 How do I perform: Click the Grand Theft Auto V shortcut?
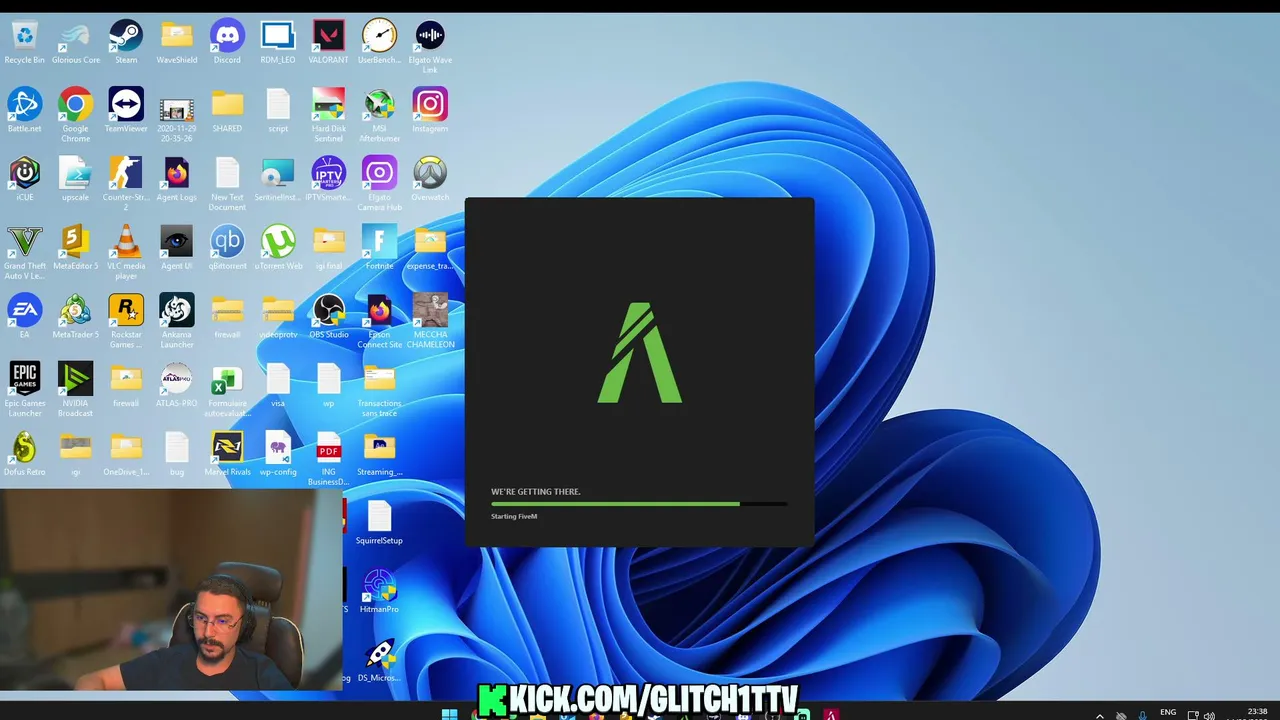click(x=25, y=242)
